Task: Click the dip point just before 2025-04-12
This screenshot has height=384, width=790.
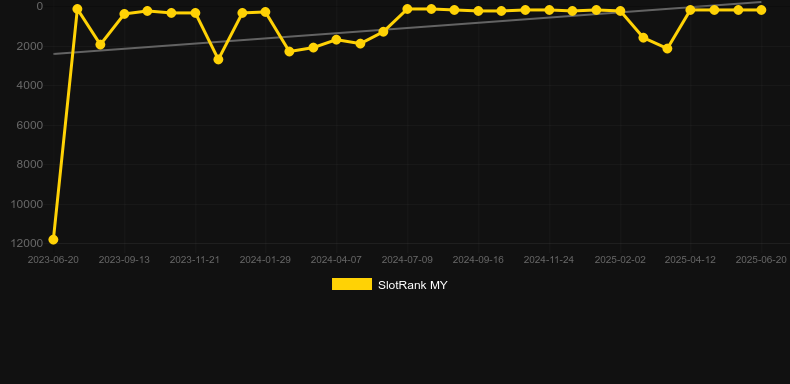Action: tap(667, 49)
